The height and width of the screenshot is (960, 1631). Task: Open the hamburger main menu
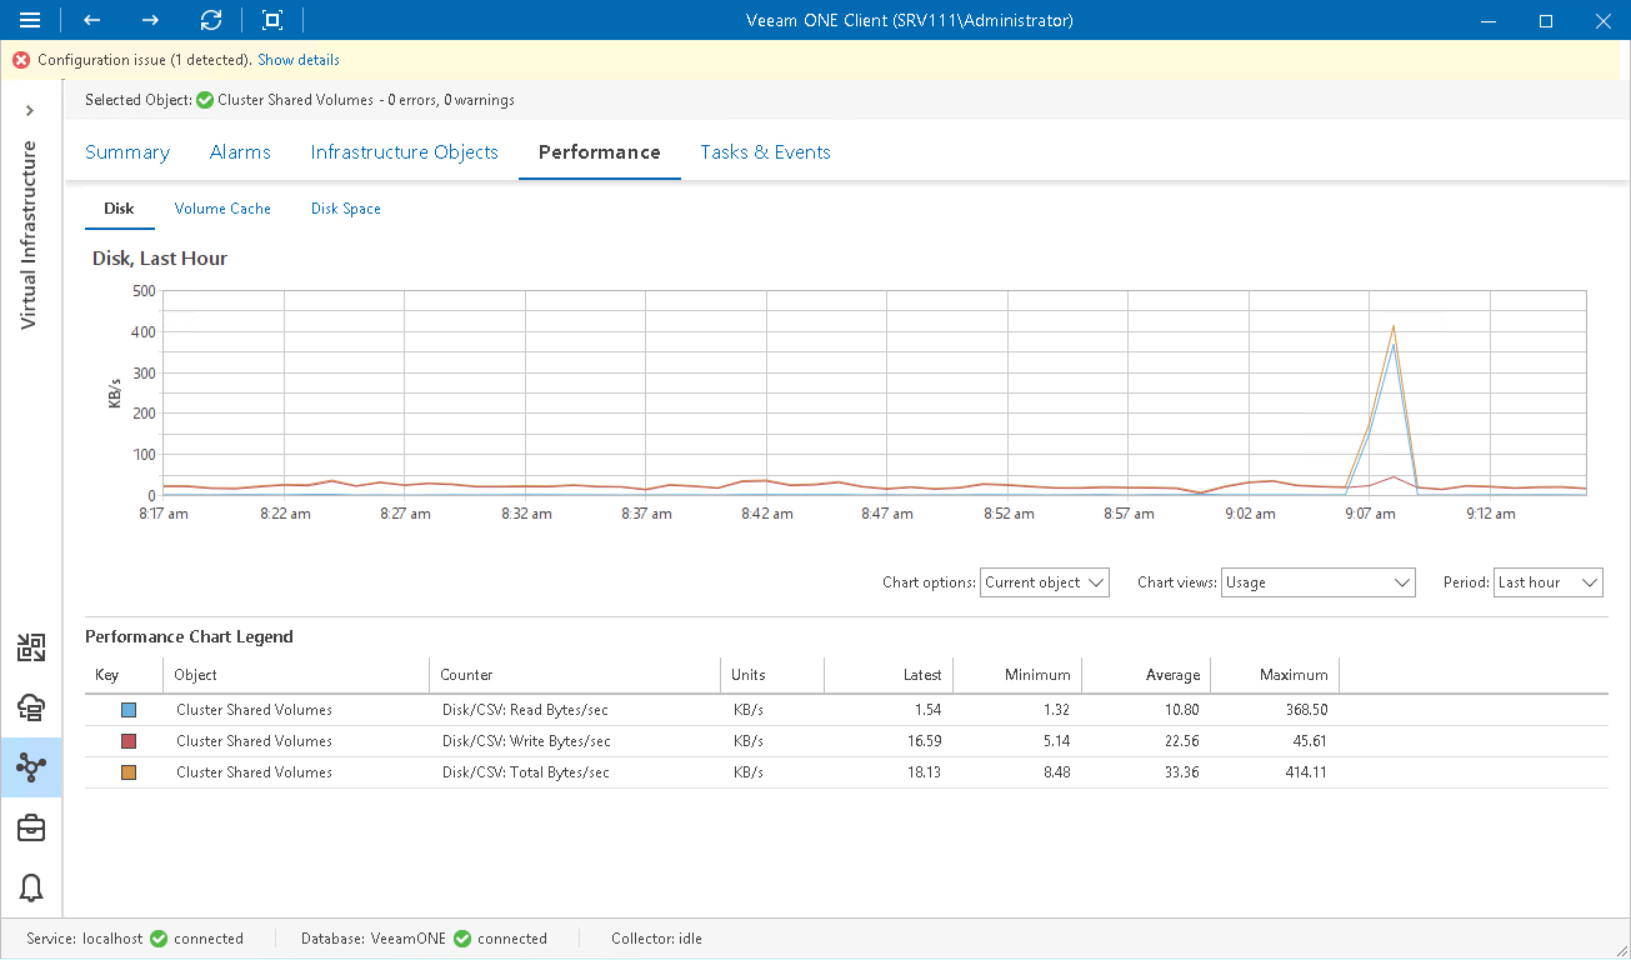point(29,20)
